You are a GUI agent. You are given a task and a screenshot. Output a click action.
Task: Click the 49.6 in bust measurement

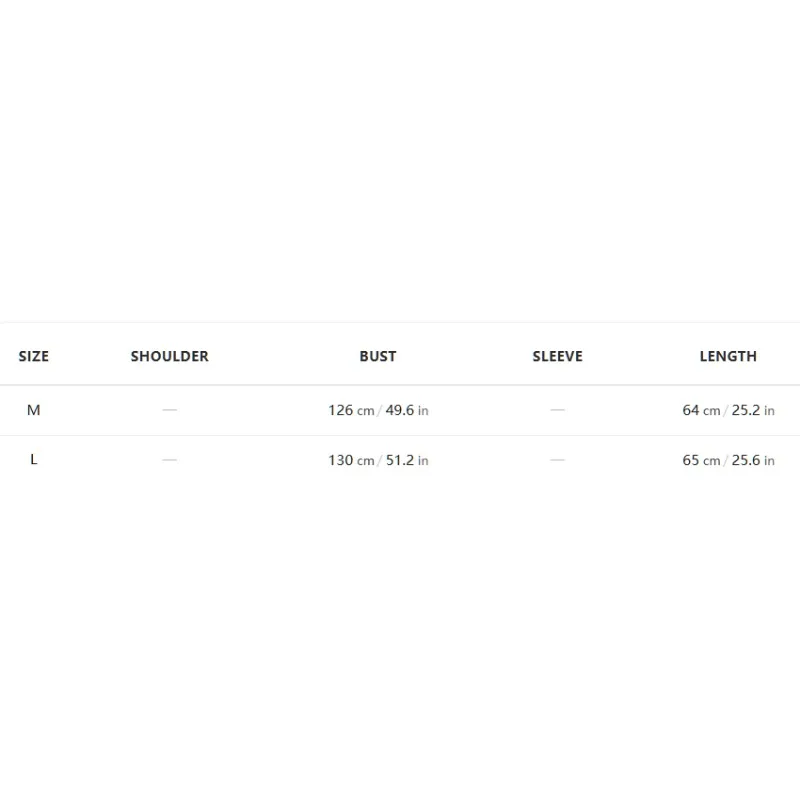pos(407,410)
